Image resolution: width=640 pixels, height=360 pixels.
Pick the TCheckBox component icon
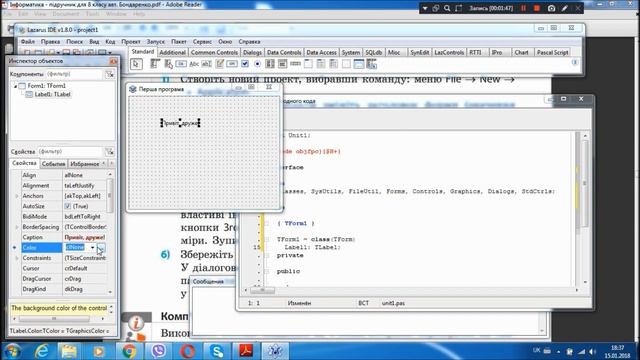(245, 64)
